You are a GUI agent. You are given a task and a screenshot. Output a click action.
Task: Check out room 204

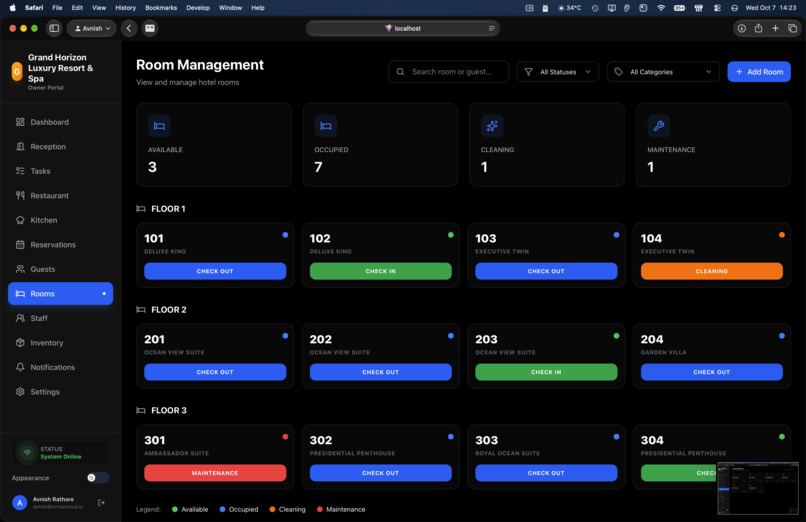pyautogui.click(x=711, y=372)
